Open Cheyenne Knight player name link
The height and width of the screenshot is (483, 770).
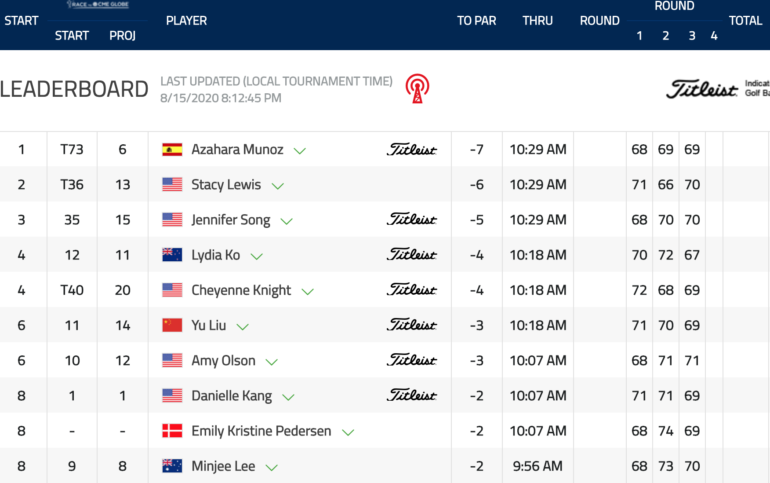tap(241, 290)
